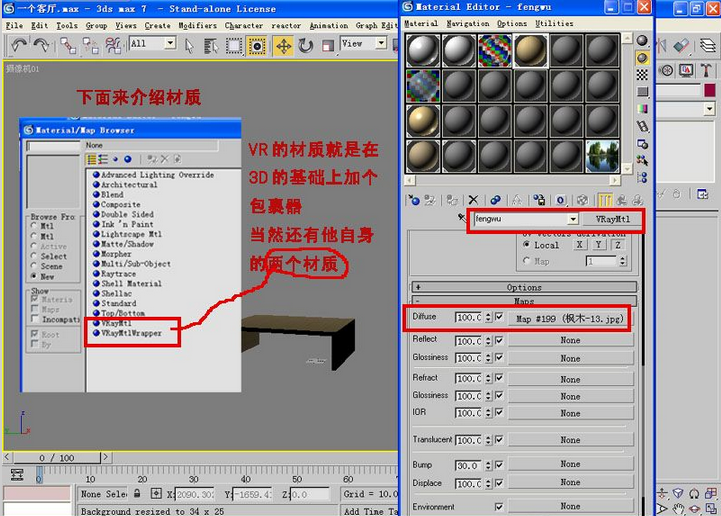Toggle the Translucent map checkbox

[499, 440]
